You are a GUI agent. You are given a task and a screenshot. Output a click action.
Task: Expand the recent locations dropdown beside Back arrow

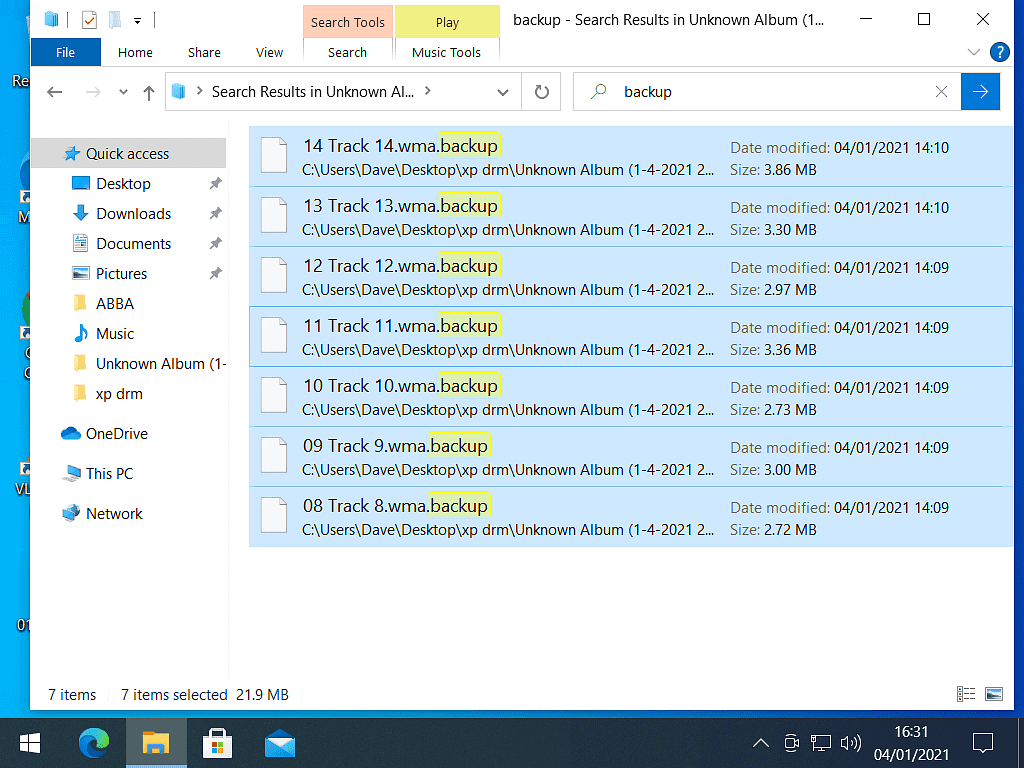122,91
